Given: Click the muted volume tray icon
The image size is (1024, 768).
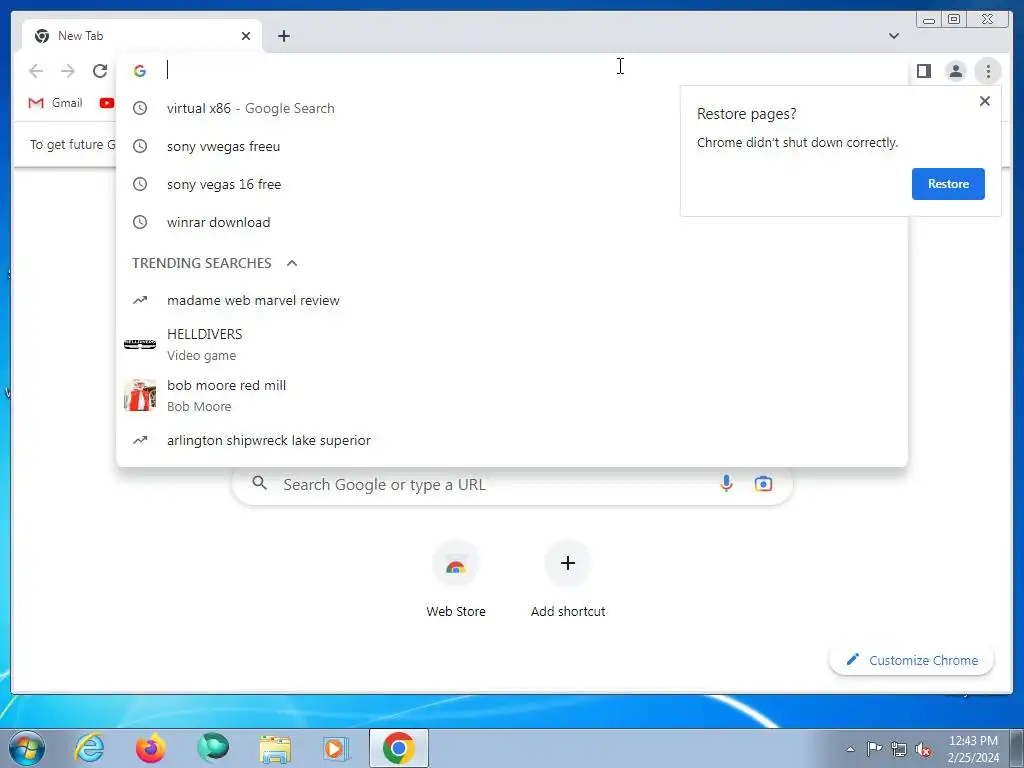Looking at the screenshot, I should pyautogui.click(x=923, y=749).
